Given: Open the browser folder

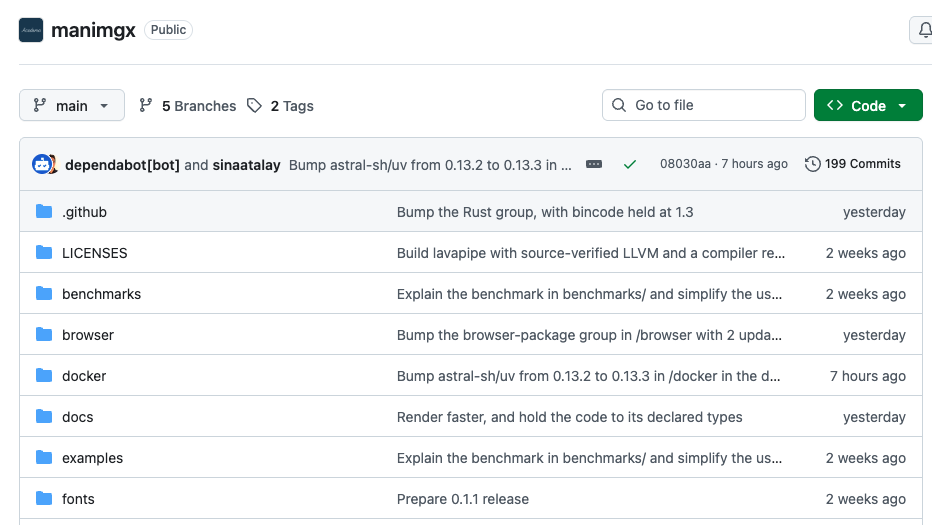Looking at the screenshot, I should 88,335.
